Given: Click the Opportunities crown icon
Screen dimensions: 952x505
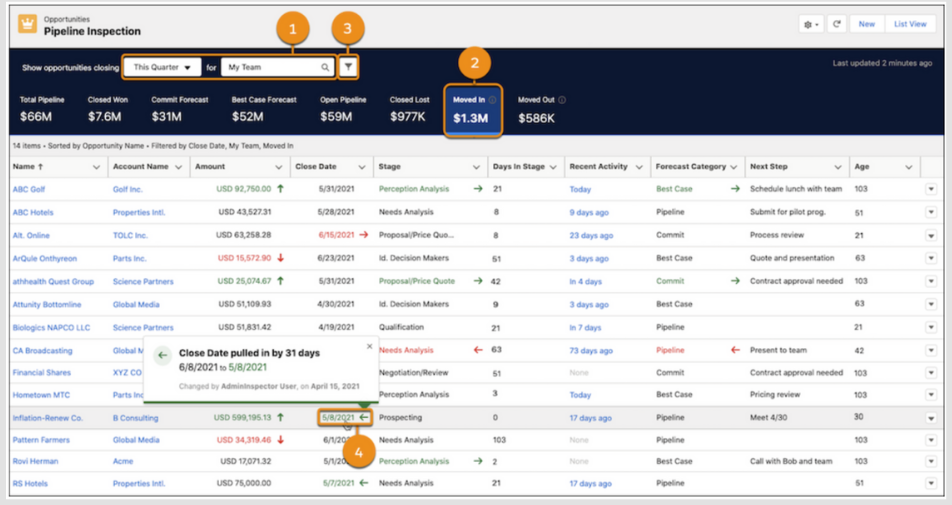Looking at the screenshot, I should pyautogui.click(x=27, y=24).
